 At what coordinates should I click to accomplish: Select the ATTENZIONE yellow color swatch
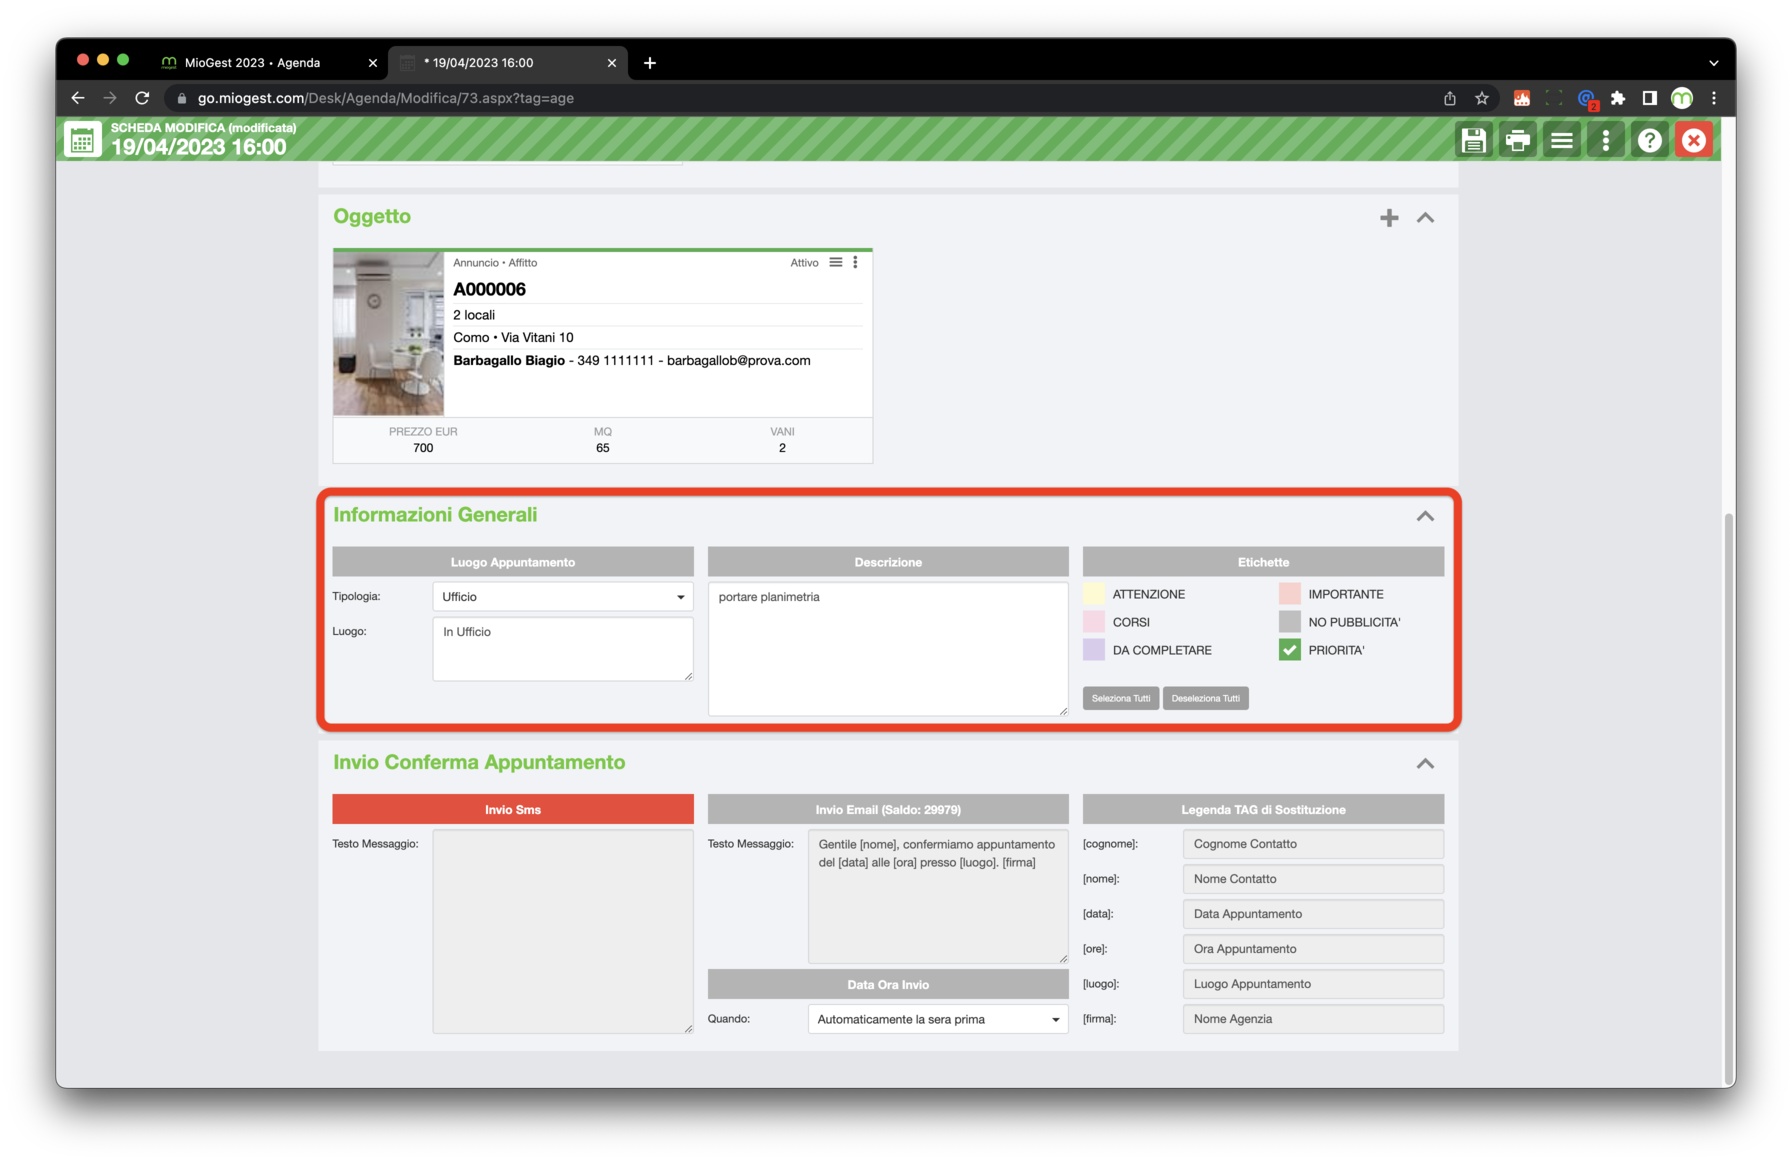click(x=1094, y=594)
